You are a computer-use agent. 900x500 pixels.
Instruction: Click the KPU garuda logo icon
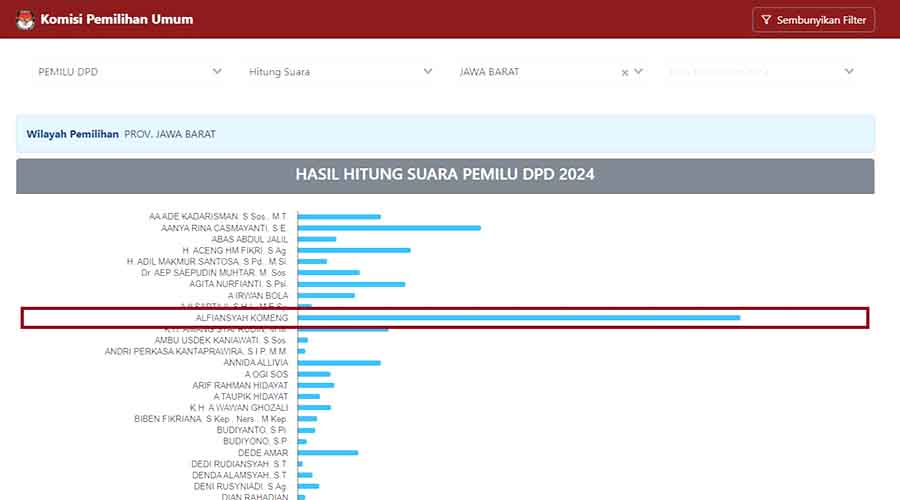pos(25,20)
